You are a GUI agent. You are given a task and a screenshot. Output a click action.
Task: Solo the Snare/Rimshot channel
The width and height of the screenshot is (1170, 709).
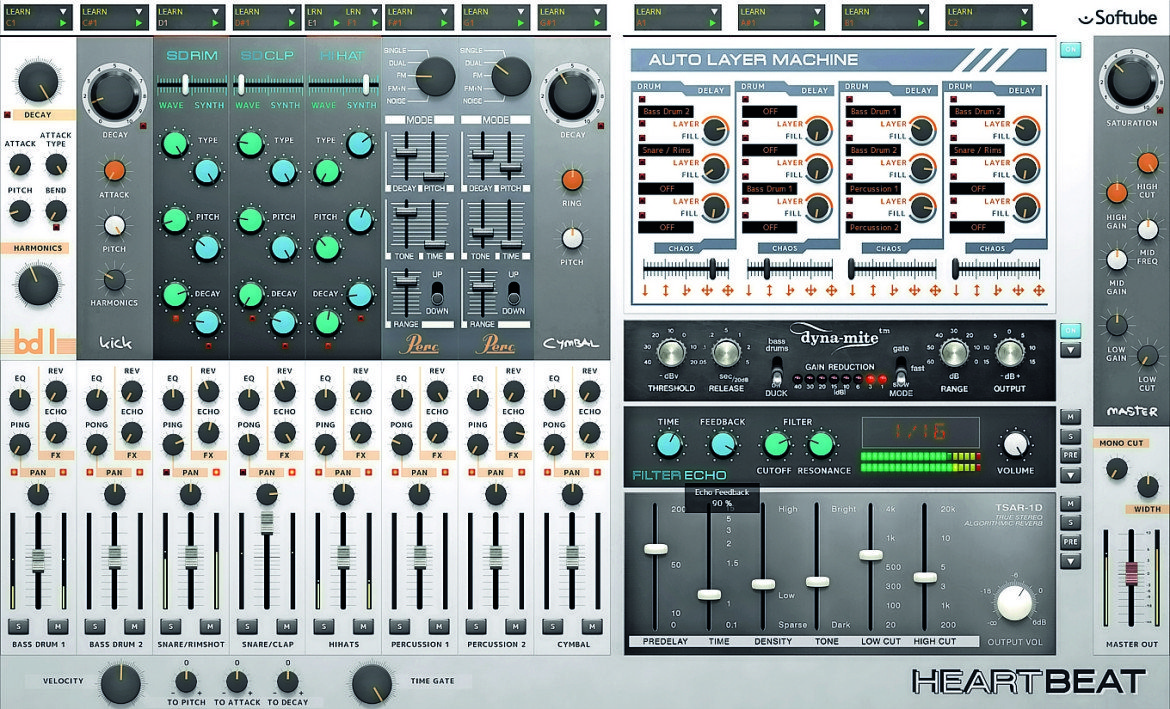tap(171, 625)
